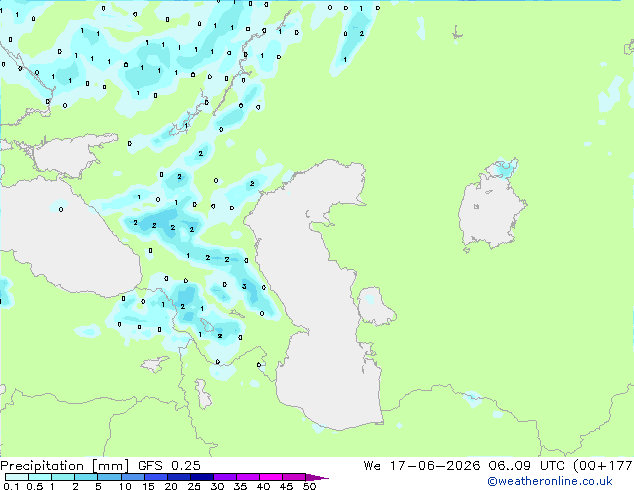Open the weatheronline.co.uk copyright link
Viewport: 634px width, 490px height.
[550, 481]
